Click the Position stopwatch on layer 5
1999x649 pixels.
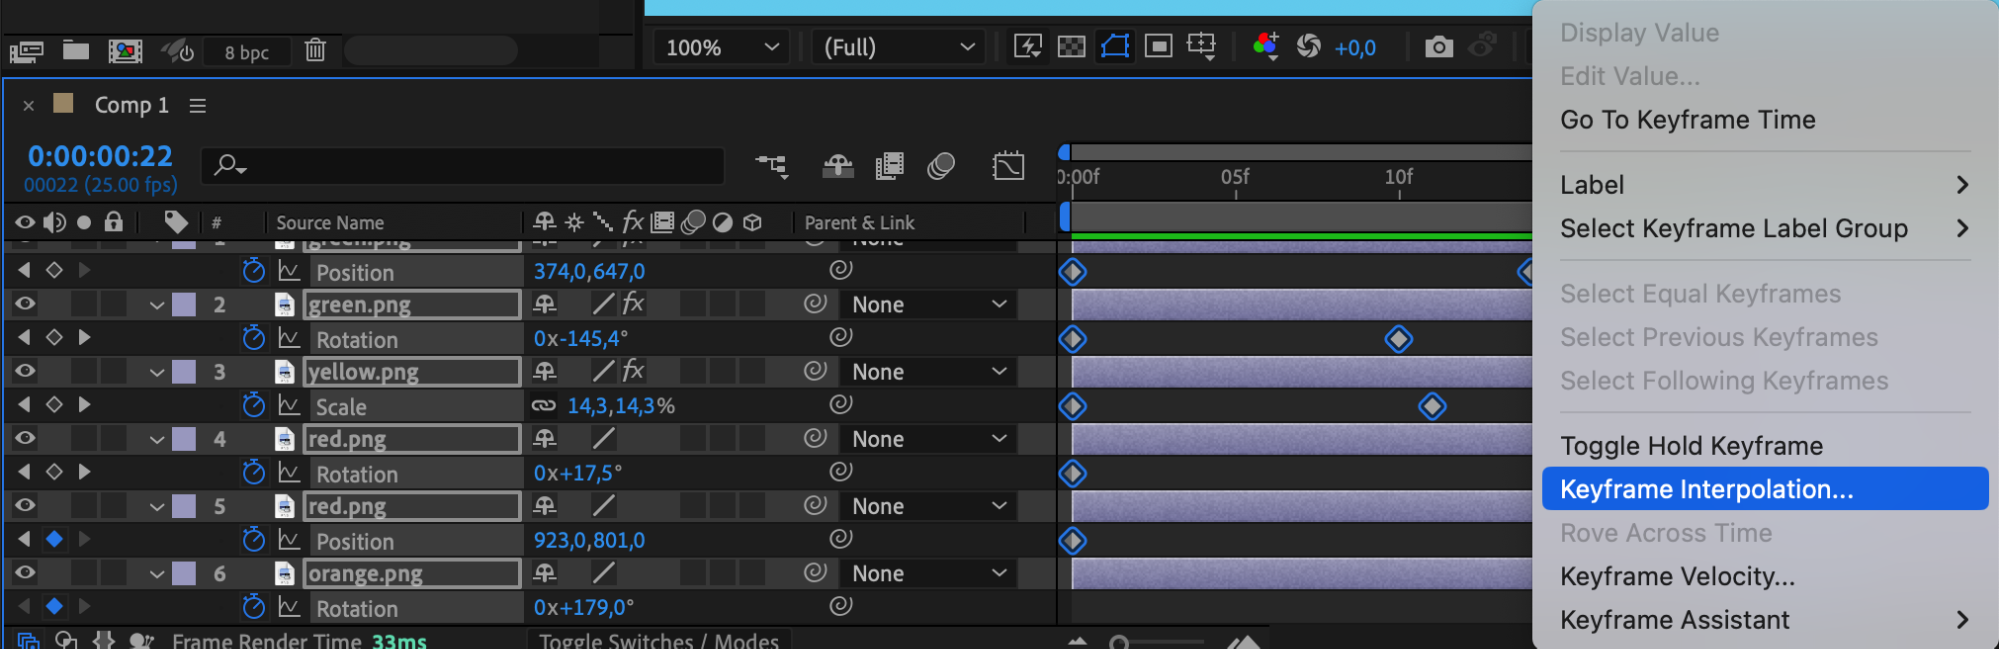254,540
